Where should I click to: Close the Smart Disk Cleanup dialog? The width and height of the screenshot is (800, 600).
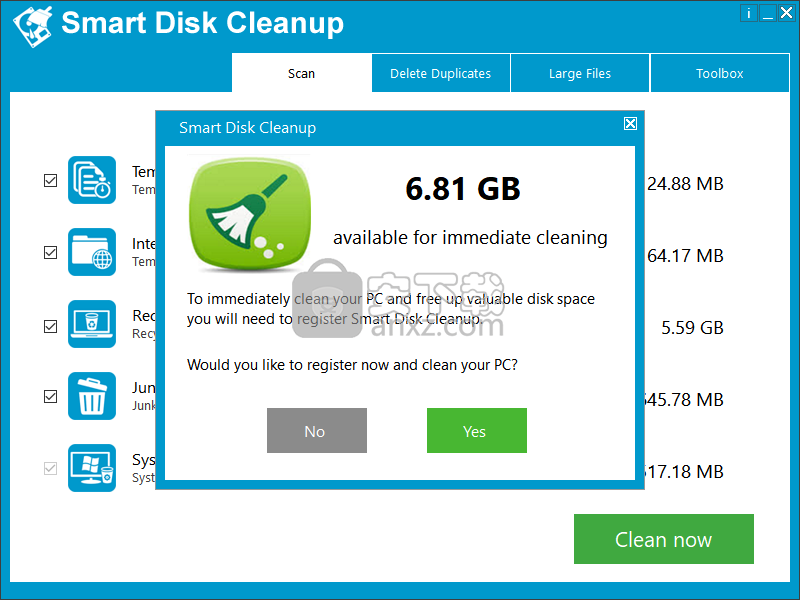pyautogui.click(x=630, y=124)
